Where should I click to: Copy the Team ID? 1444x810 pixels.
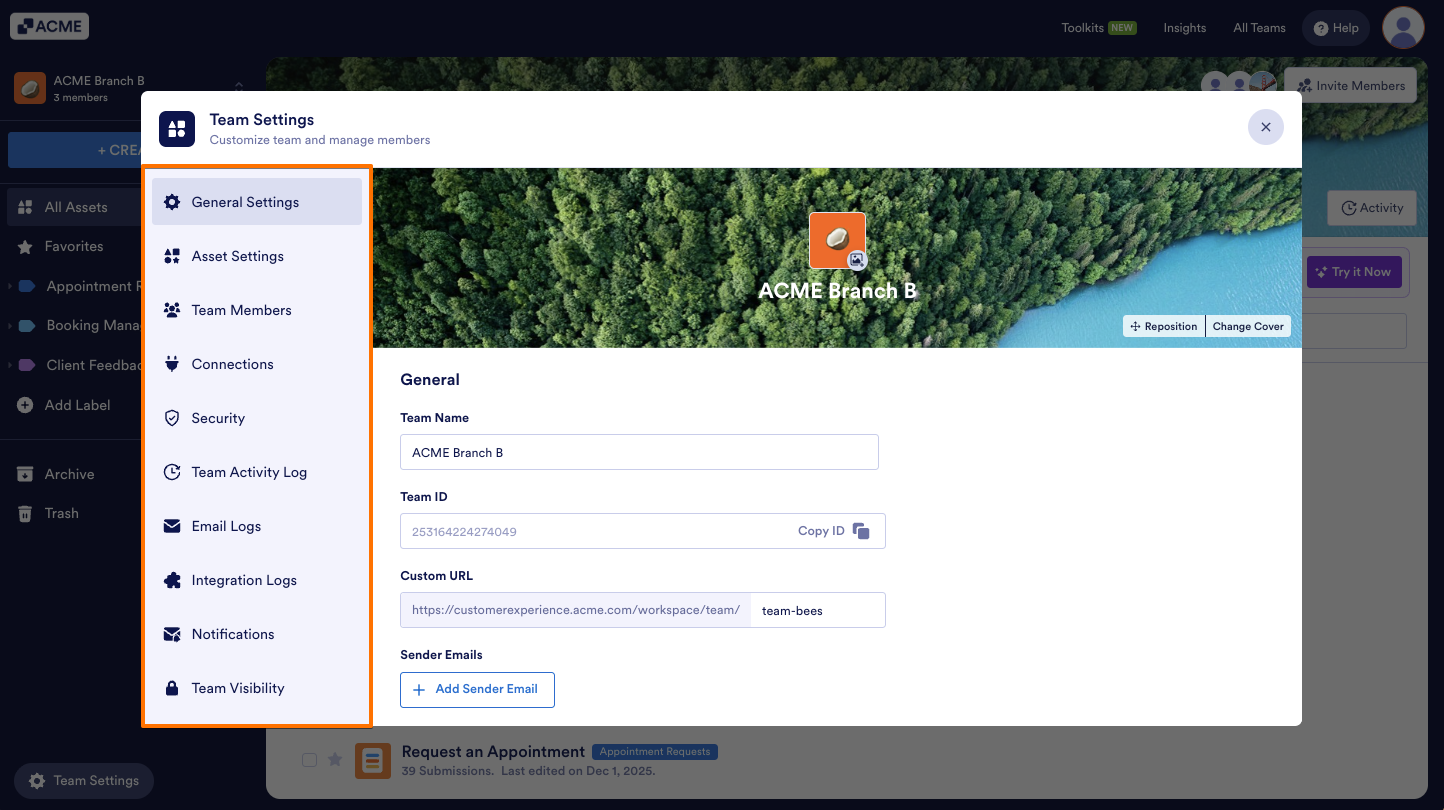click(833, 531)
